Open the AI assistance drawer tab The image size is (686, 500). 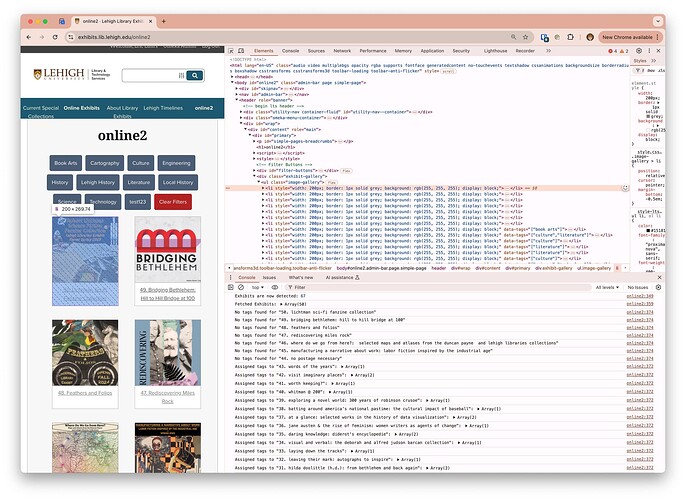click(x=342, y=278)
